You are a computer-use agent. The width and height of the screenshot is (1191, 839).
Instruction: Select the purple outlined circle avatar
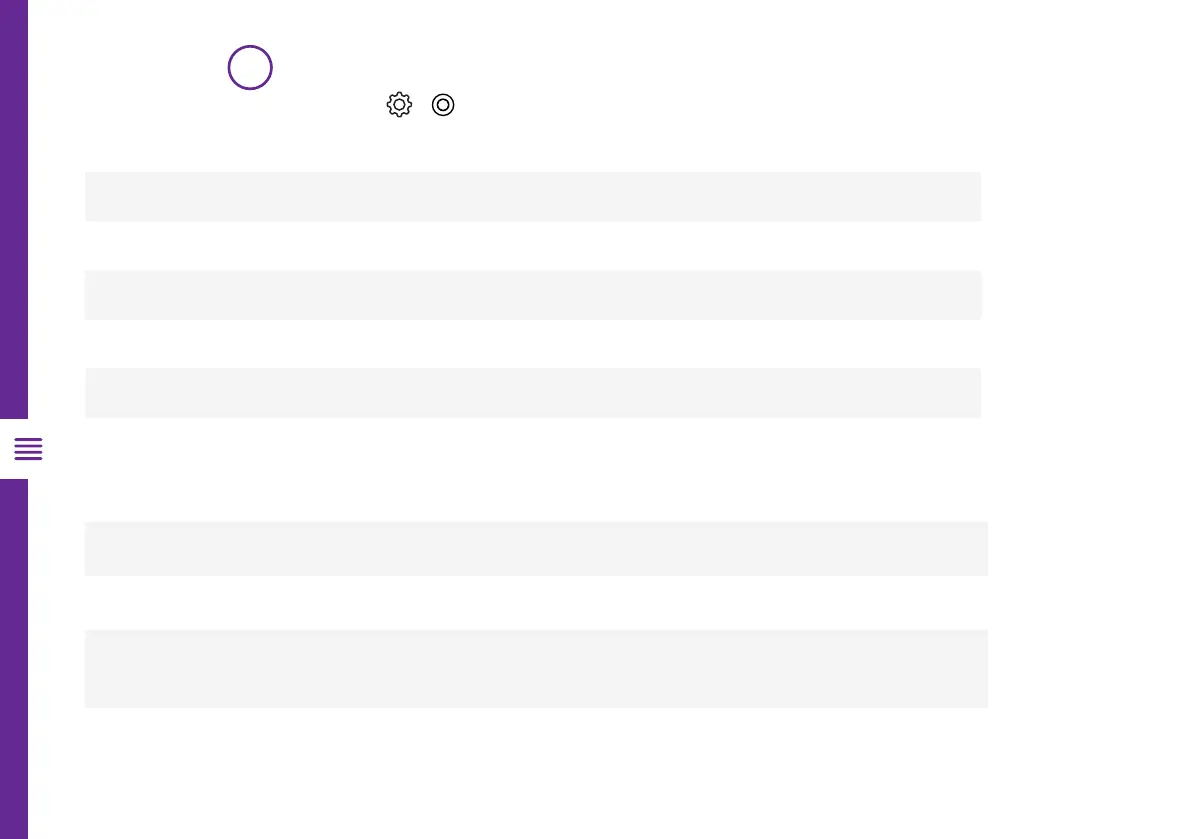pos(250,68)
